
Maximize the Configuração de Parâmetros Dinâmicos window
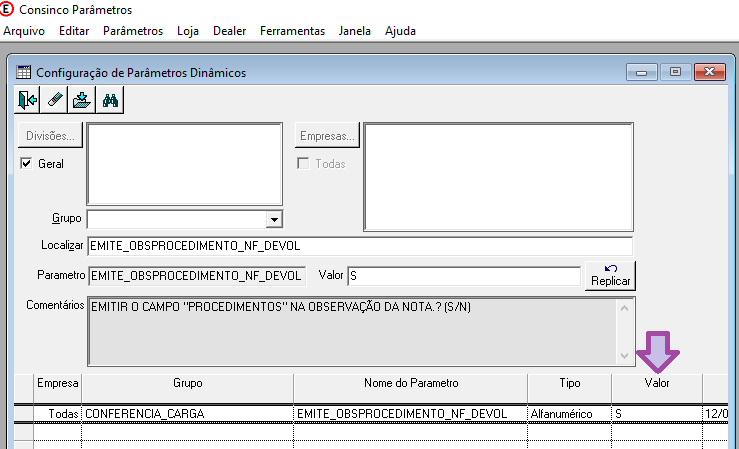pos(675,72)
